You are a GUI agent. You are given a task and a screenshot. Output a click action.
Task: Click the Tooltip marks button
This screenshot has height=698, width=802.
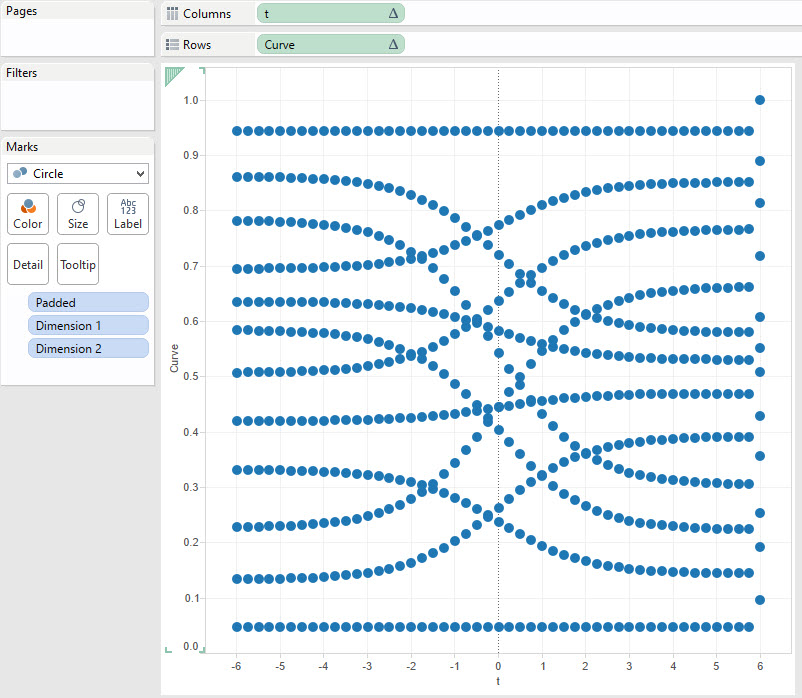click(x=78, y=264)
